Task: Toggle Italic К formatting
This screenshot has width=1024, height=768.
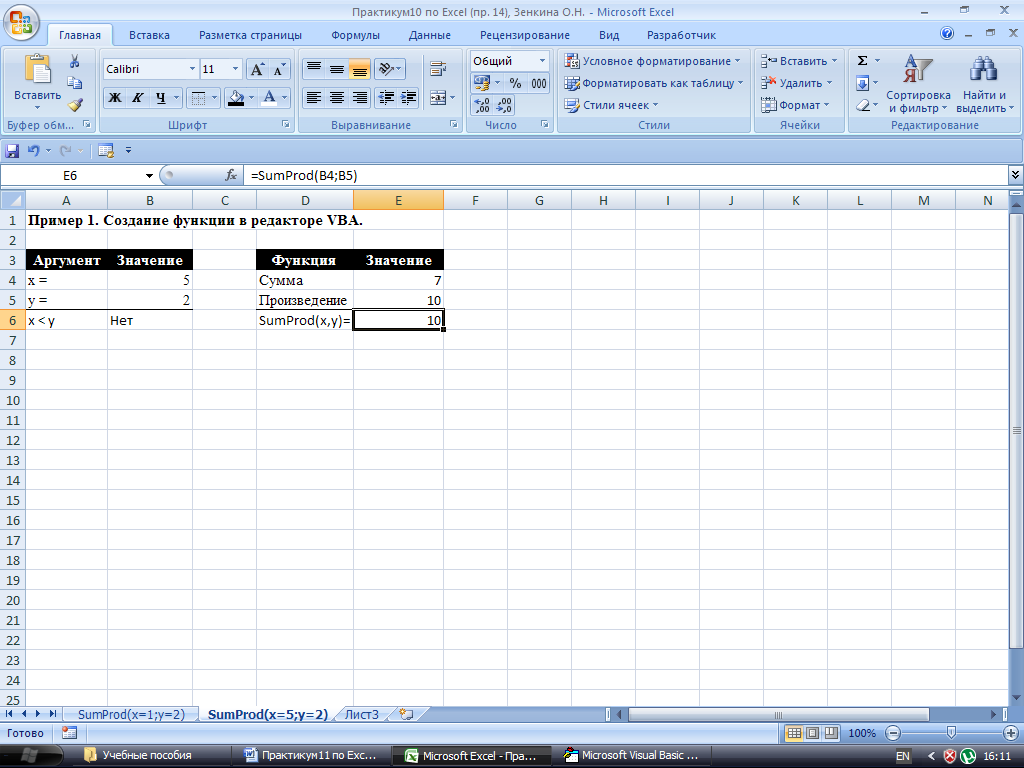Action: point(137,98)
